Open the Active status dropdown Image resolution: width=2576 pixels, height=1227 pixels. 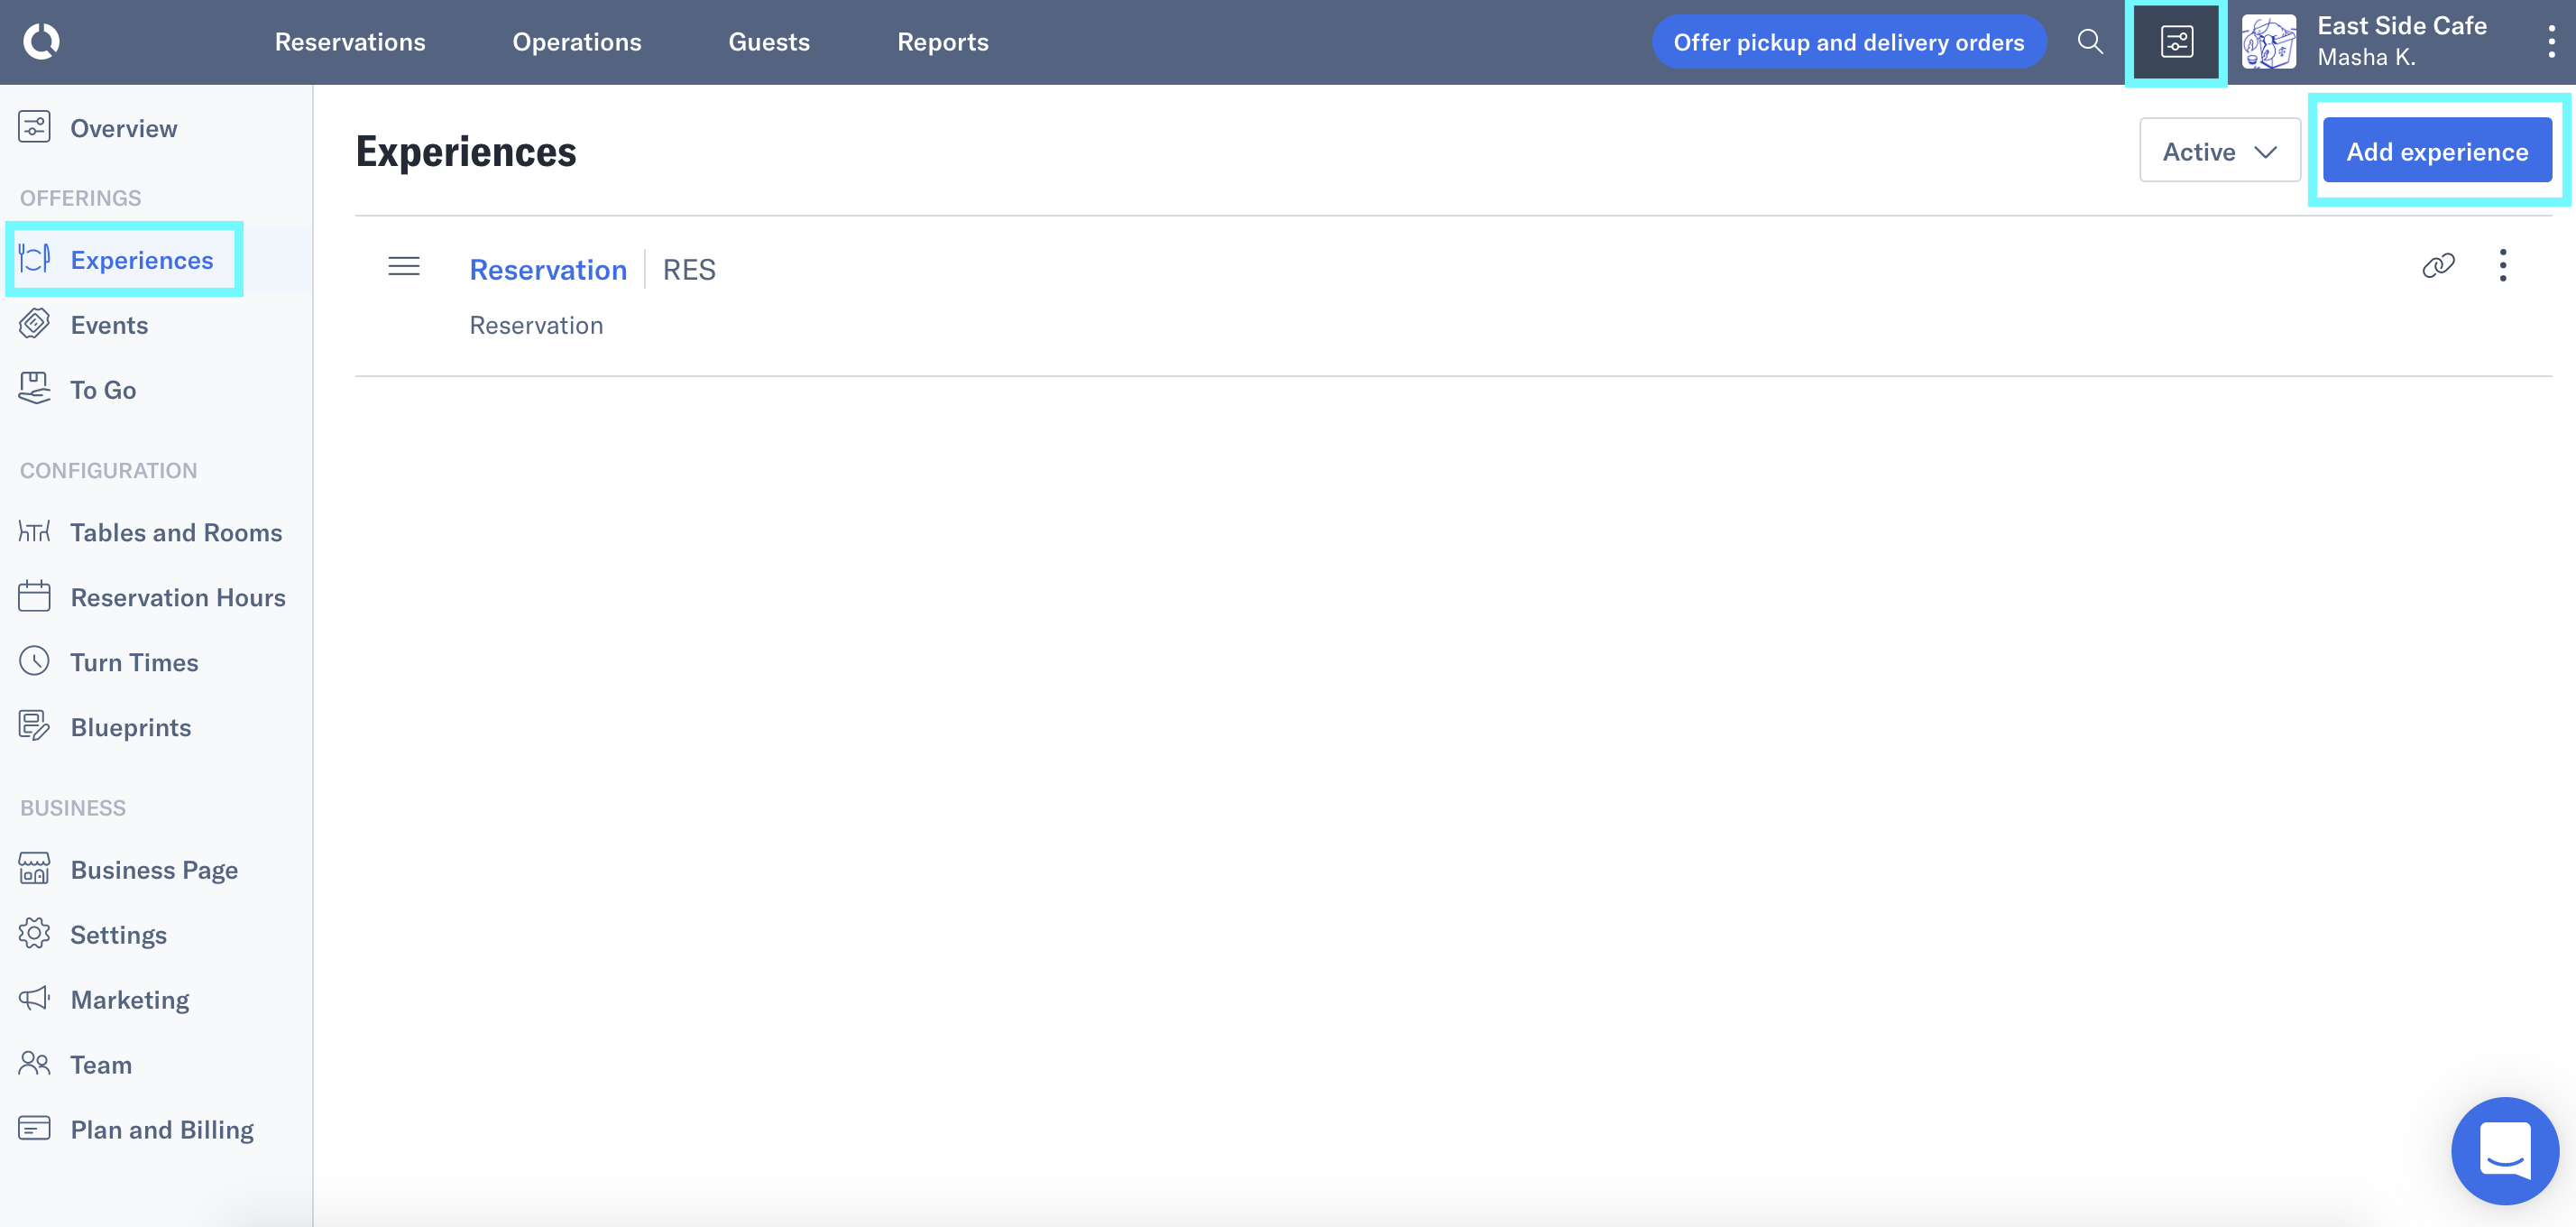pos(2219,151)
